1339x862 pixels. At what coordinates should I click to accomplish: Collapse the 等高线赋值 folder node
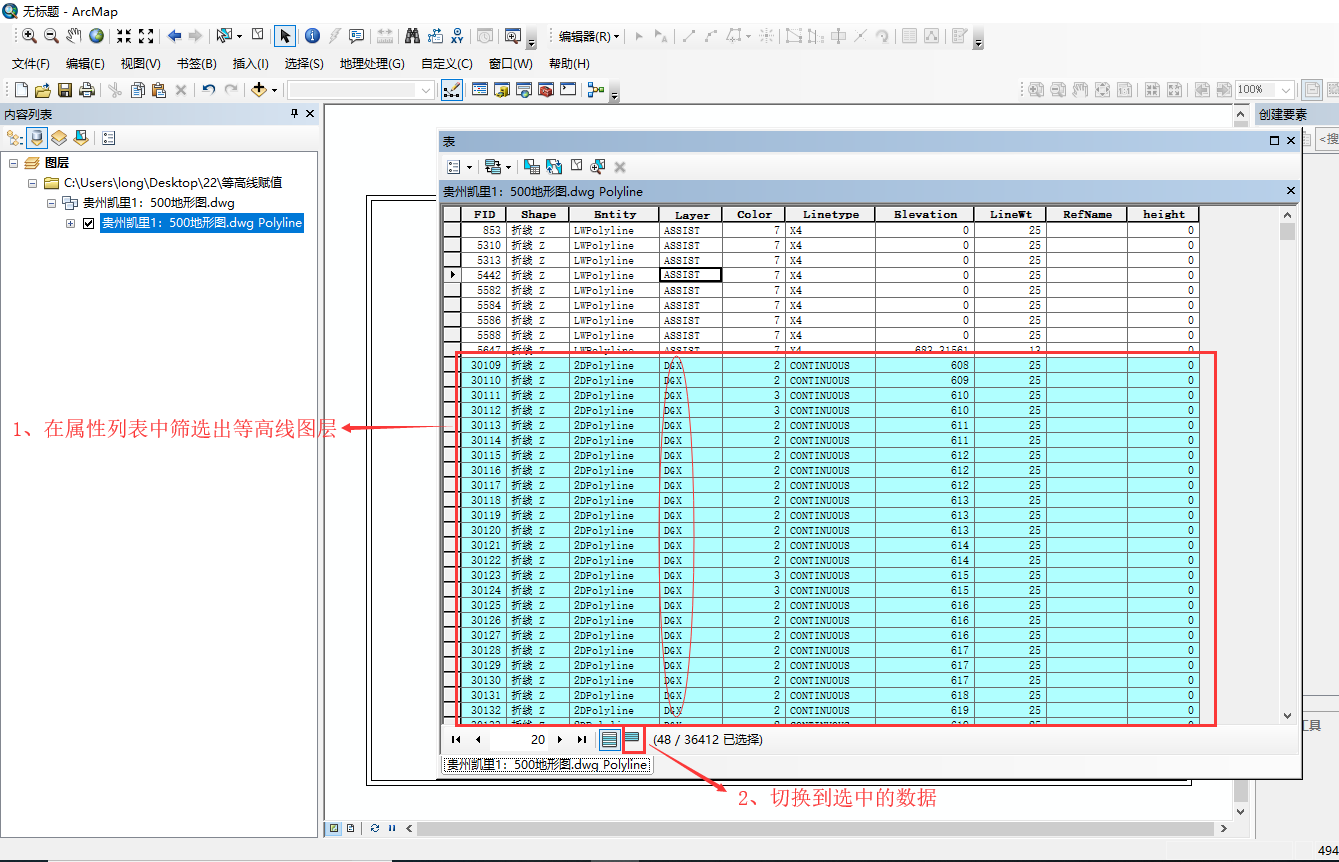(33, 183)
